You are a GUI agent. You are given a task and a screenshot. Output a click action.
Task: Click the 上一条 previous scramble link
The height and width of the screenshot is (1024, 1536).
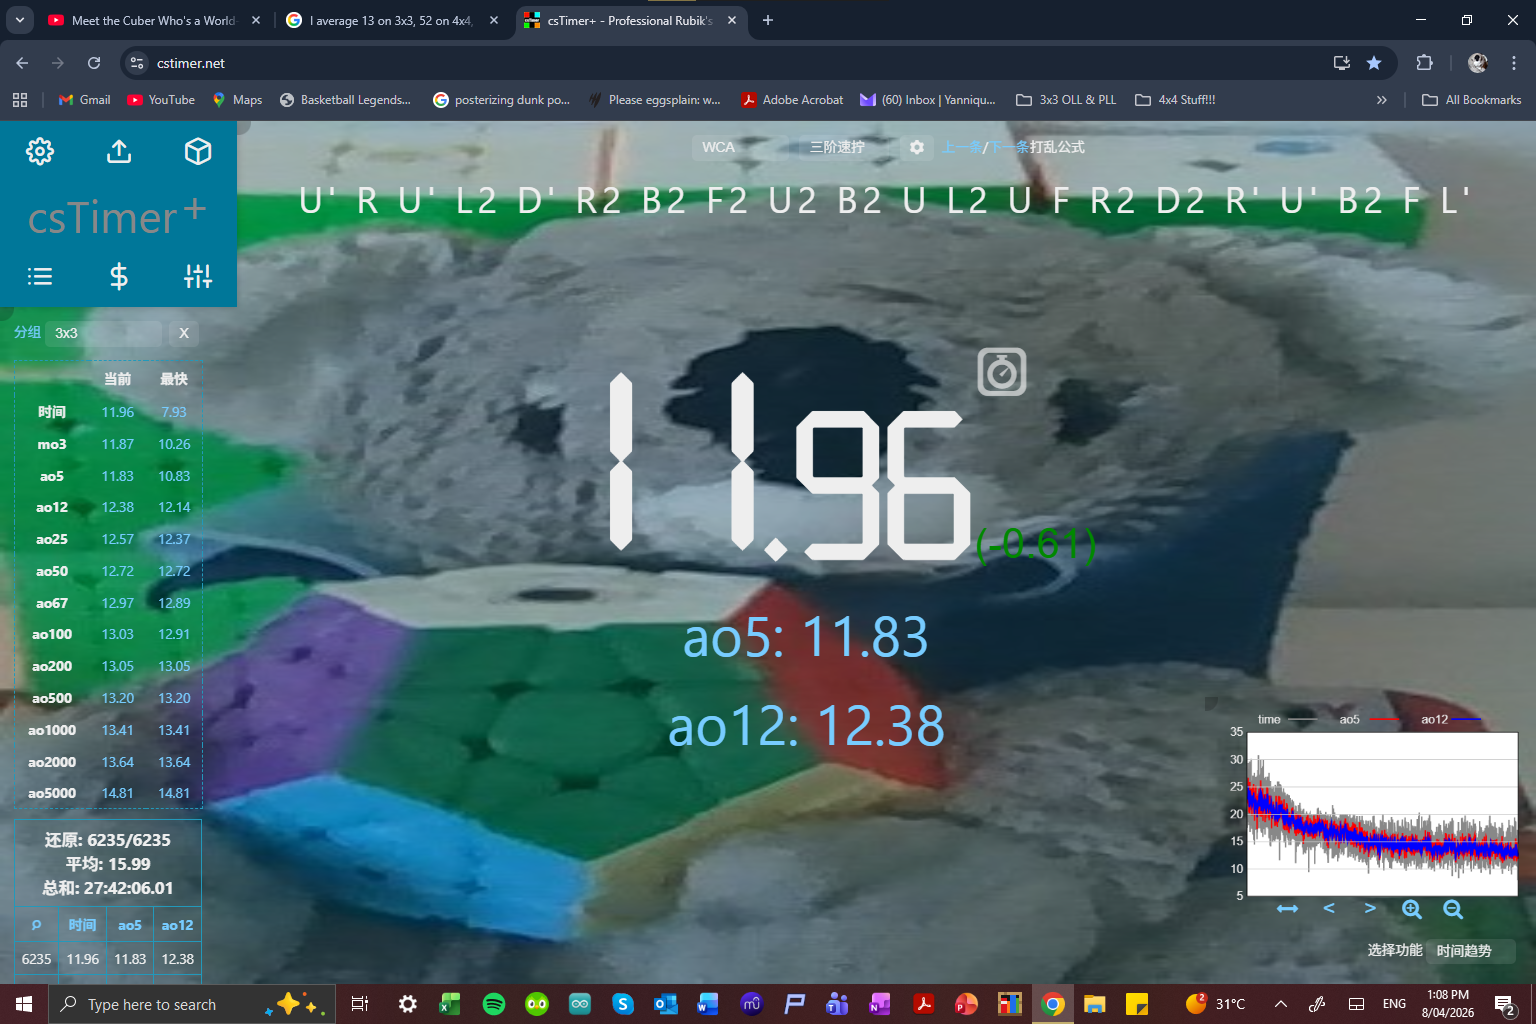coord(961,147)
